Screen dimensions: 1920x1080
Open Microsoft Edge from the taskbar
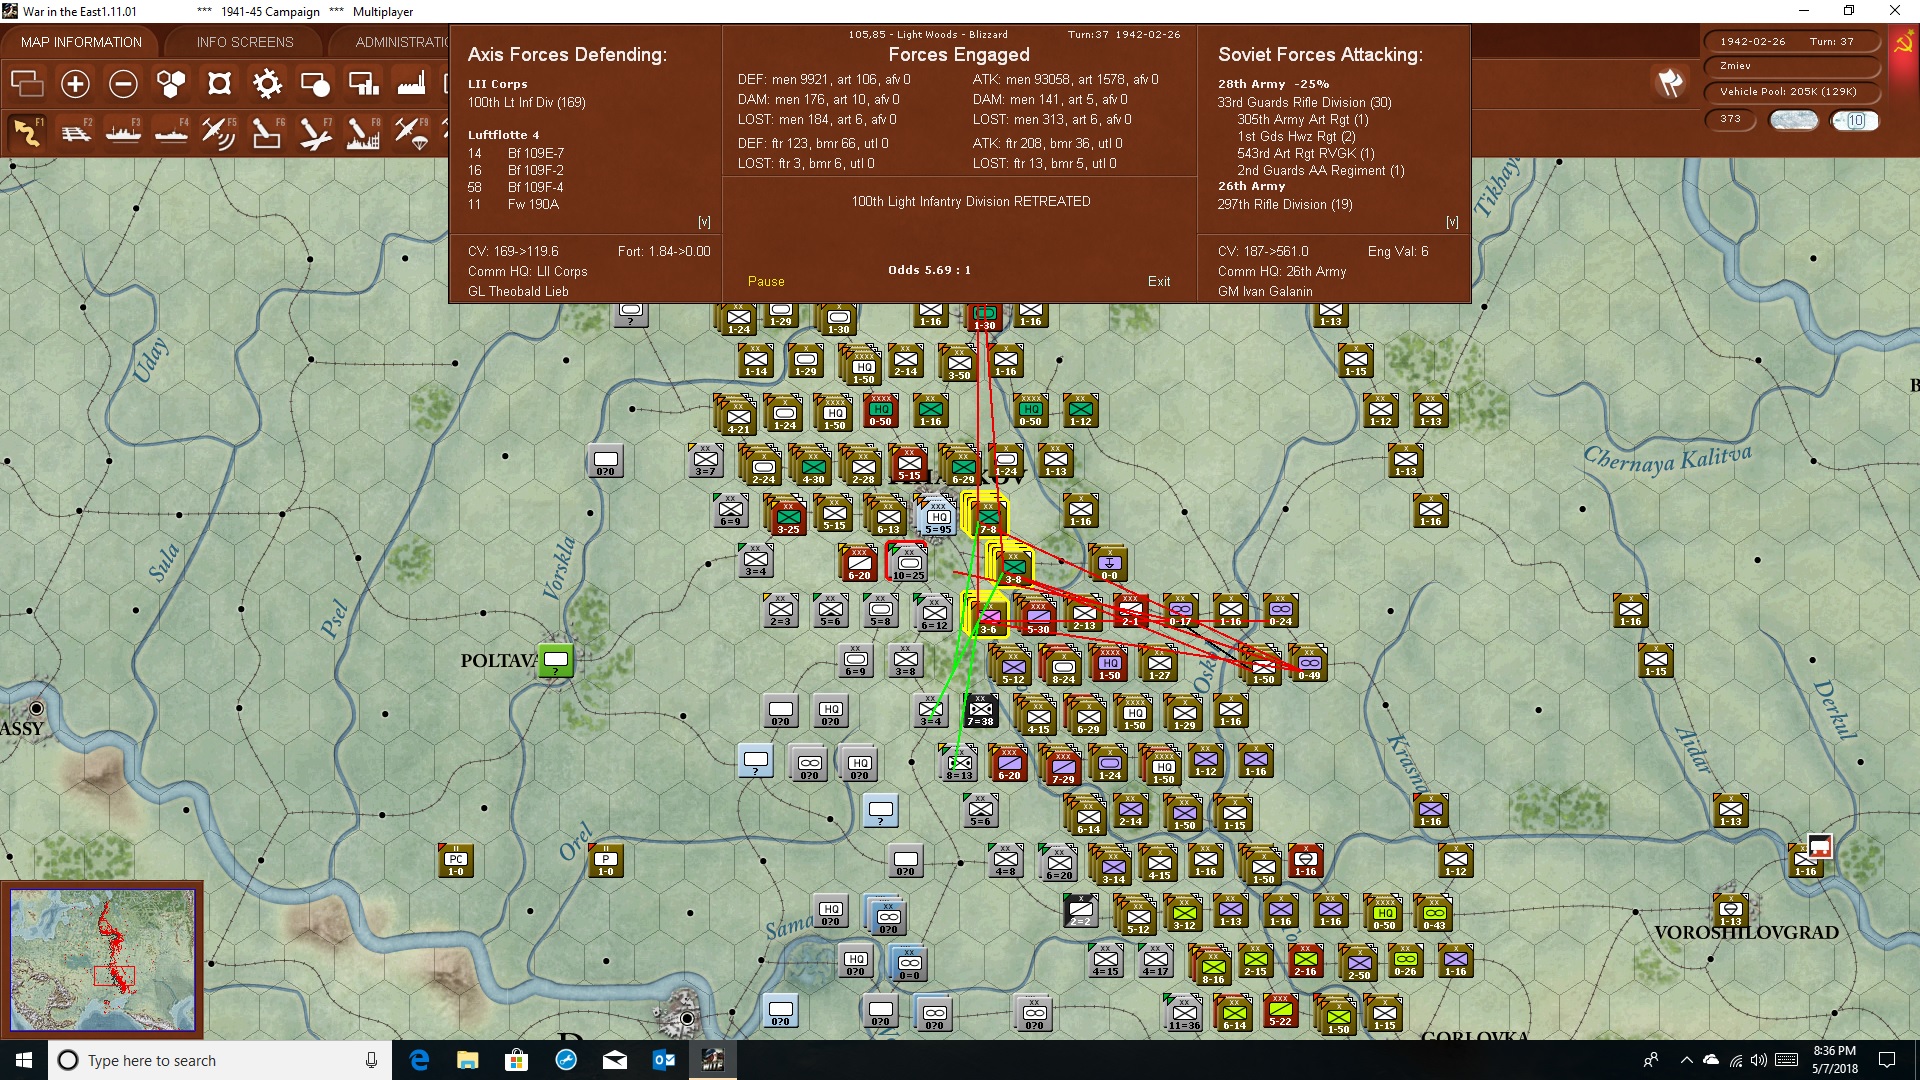420,1060
